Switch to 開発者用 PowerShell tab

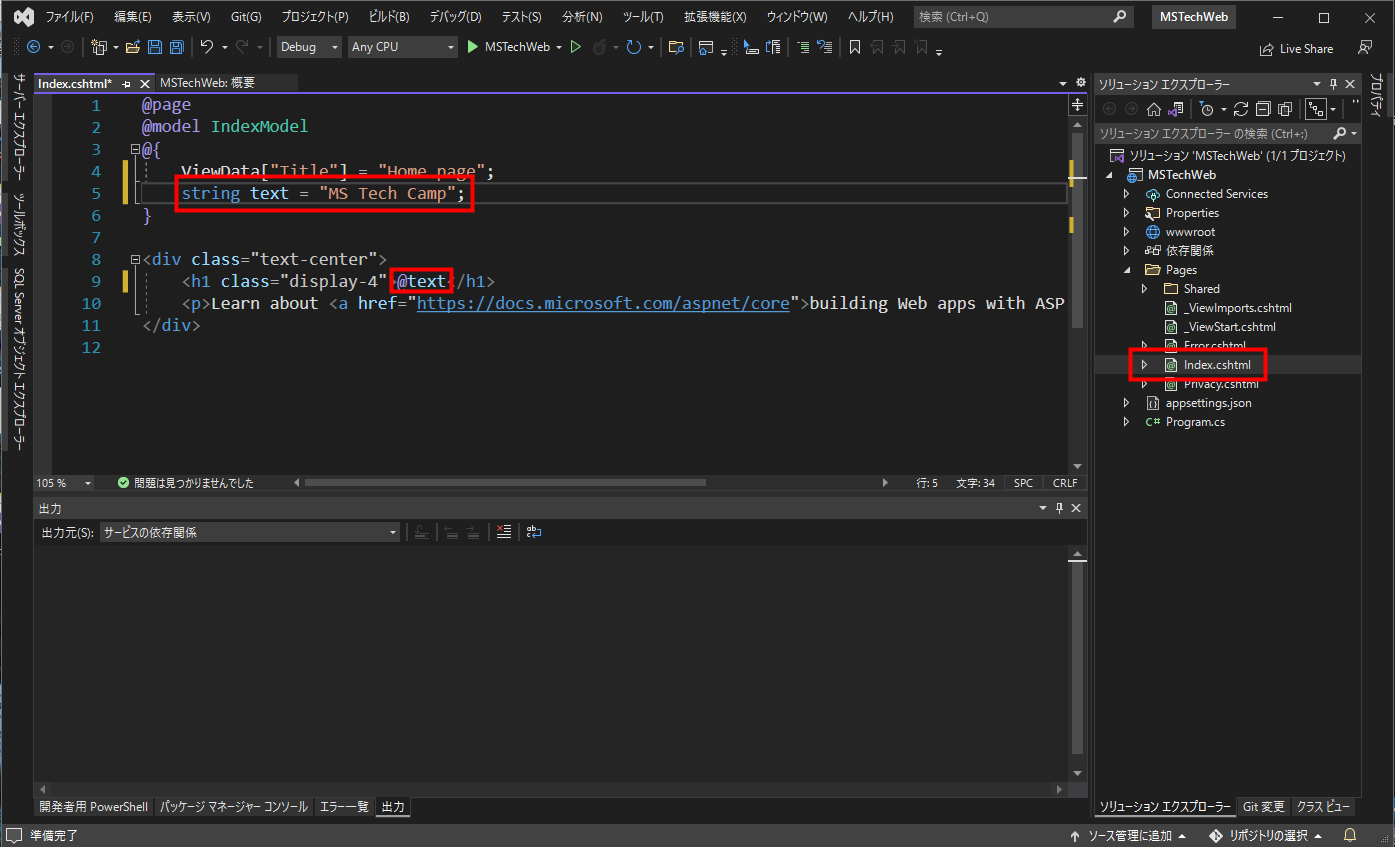click(x=93, y=807)
